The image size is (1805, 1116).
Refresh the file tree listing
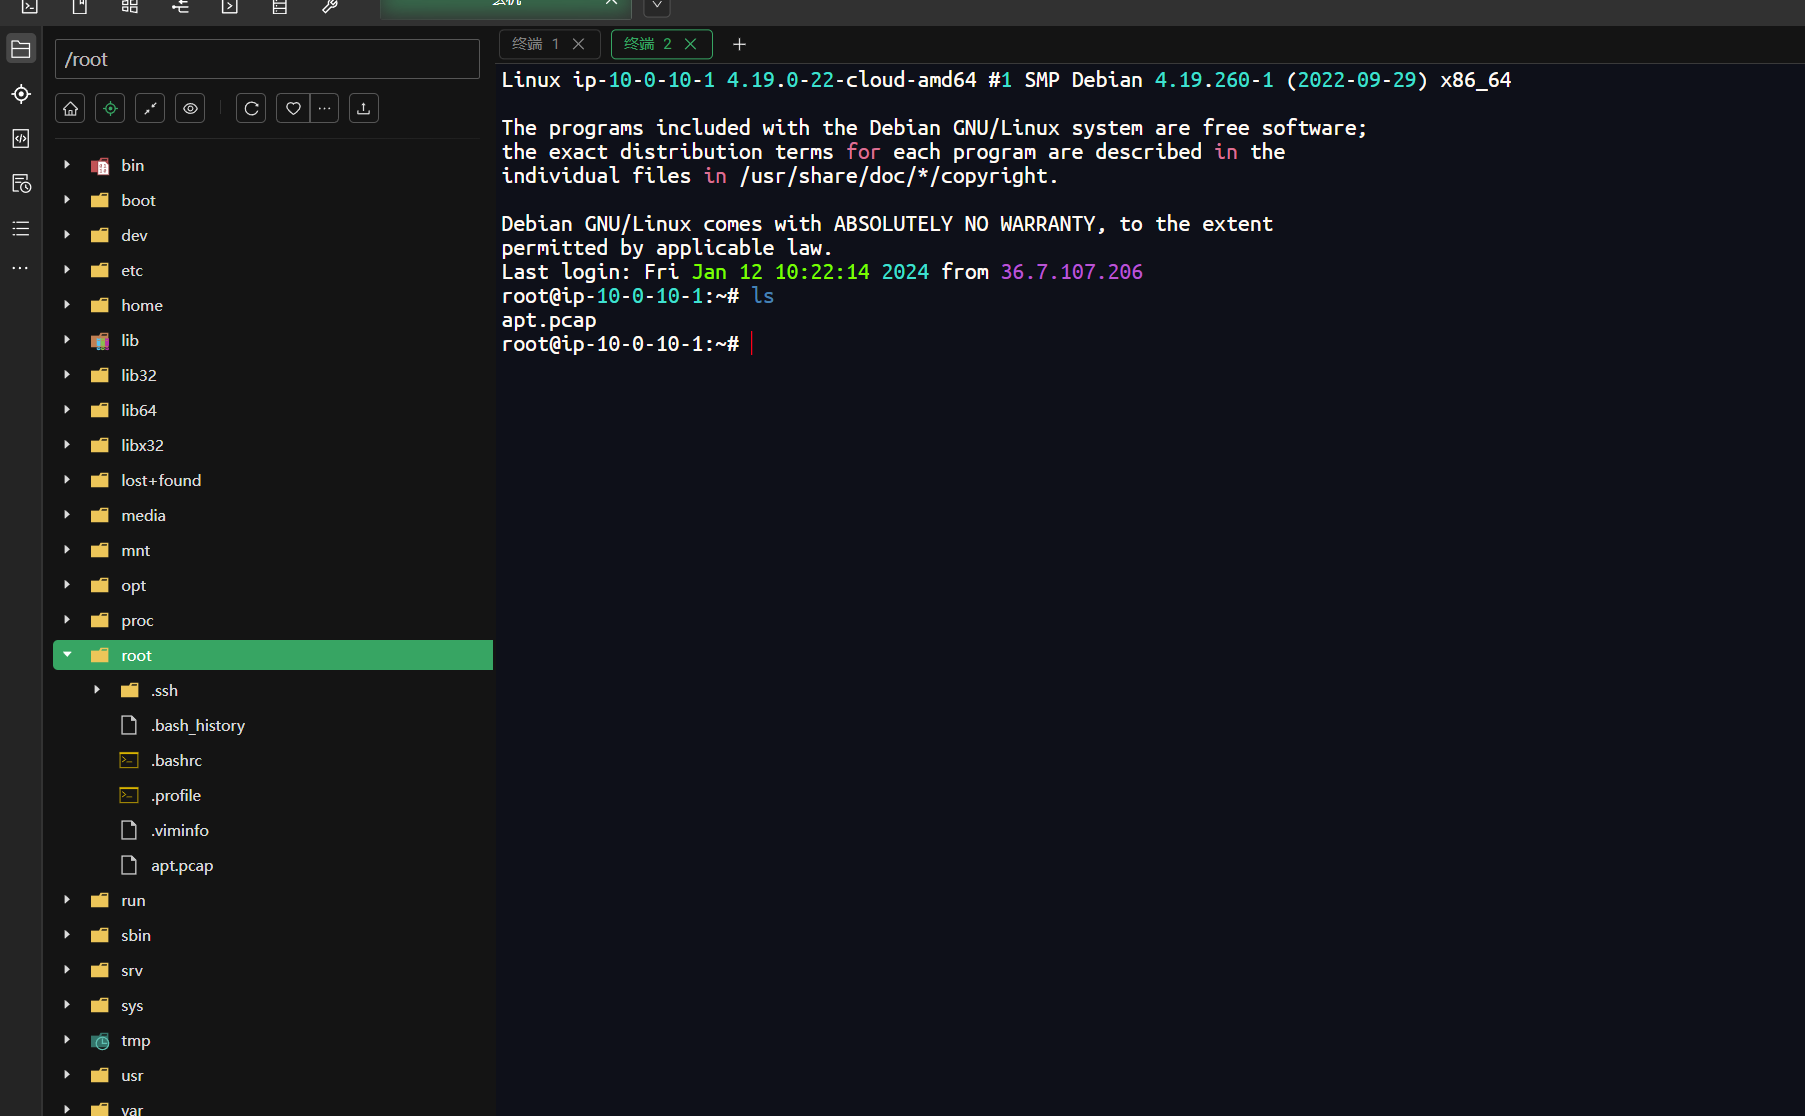coord(251,108)
